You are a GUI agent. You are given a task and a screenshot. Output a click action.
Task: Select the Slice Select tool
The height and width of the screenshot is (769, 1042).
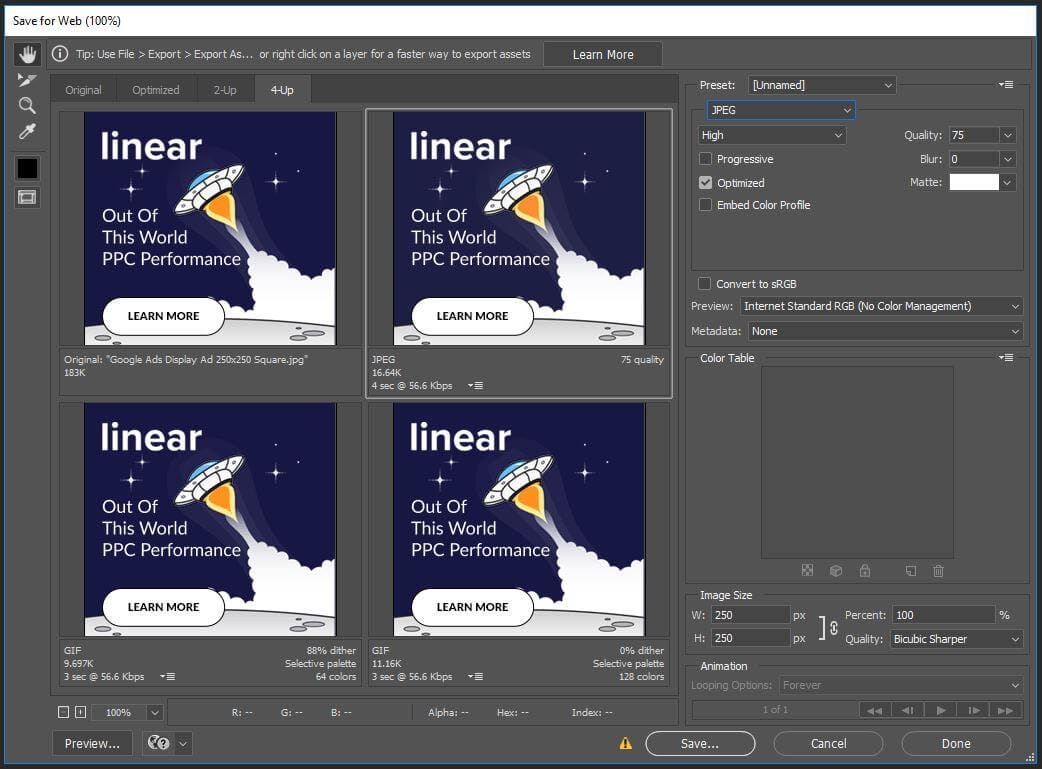(27, 80)
